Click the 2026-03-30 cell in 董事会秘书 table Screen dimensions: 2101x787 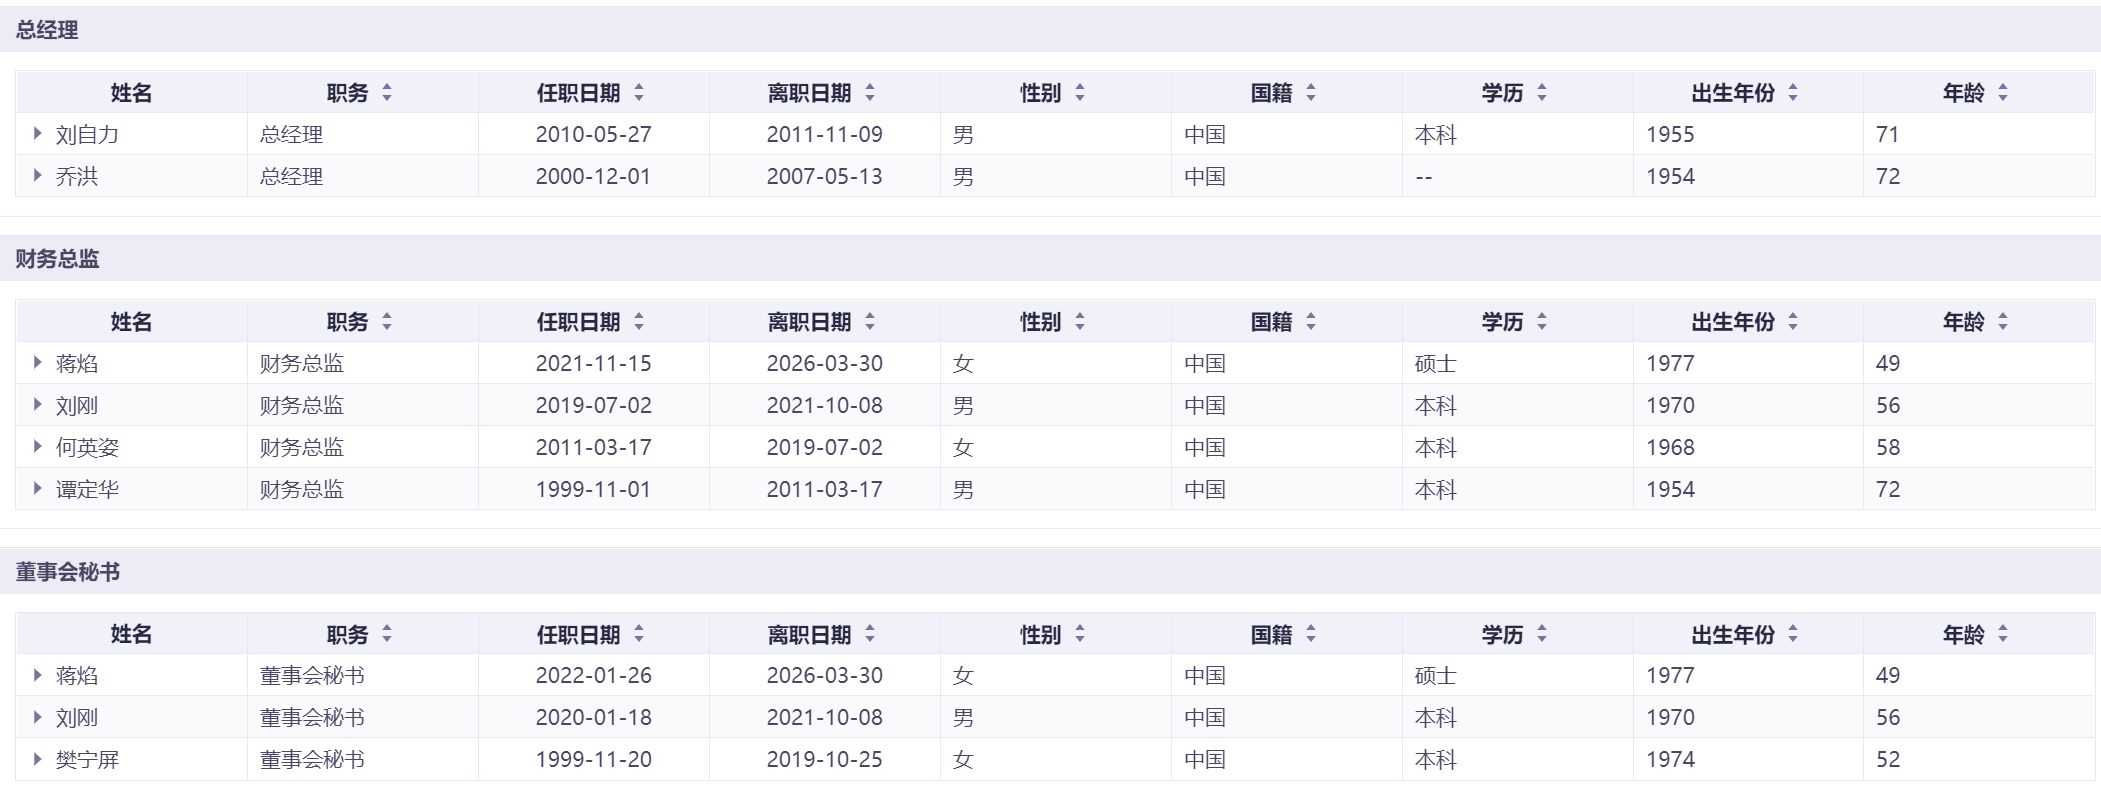tap(824, 676)
